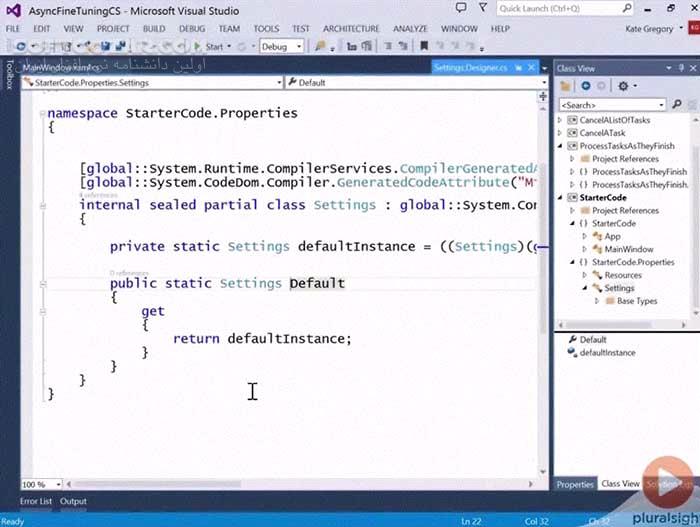Click the Class View forward arrow icon
The width and height of the screenshot is (700, 527).
(x=601, y=86)
